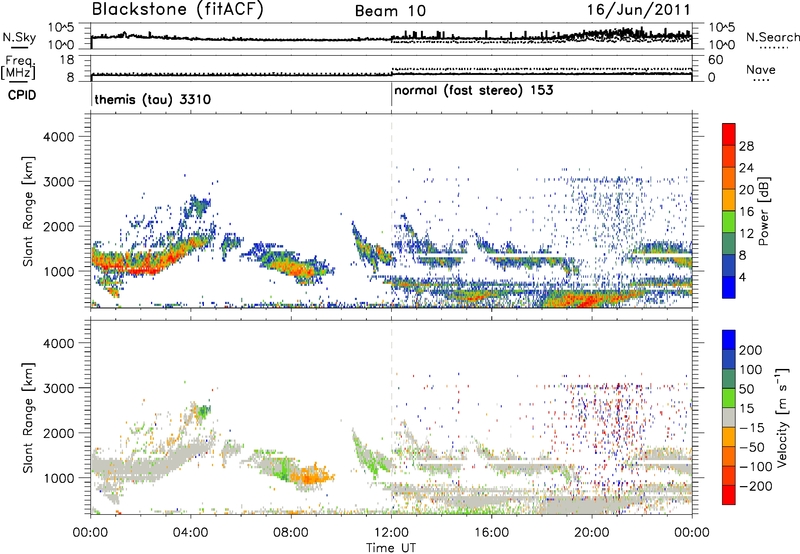Click the '4' tick on Power colorbar
Image resolution: width=800 pixels, height=554 pixels.
coord(742,277)
